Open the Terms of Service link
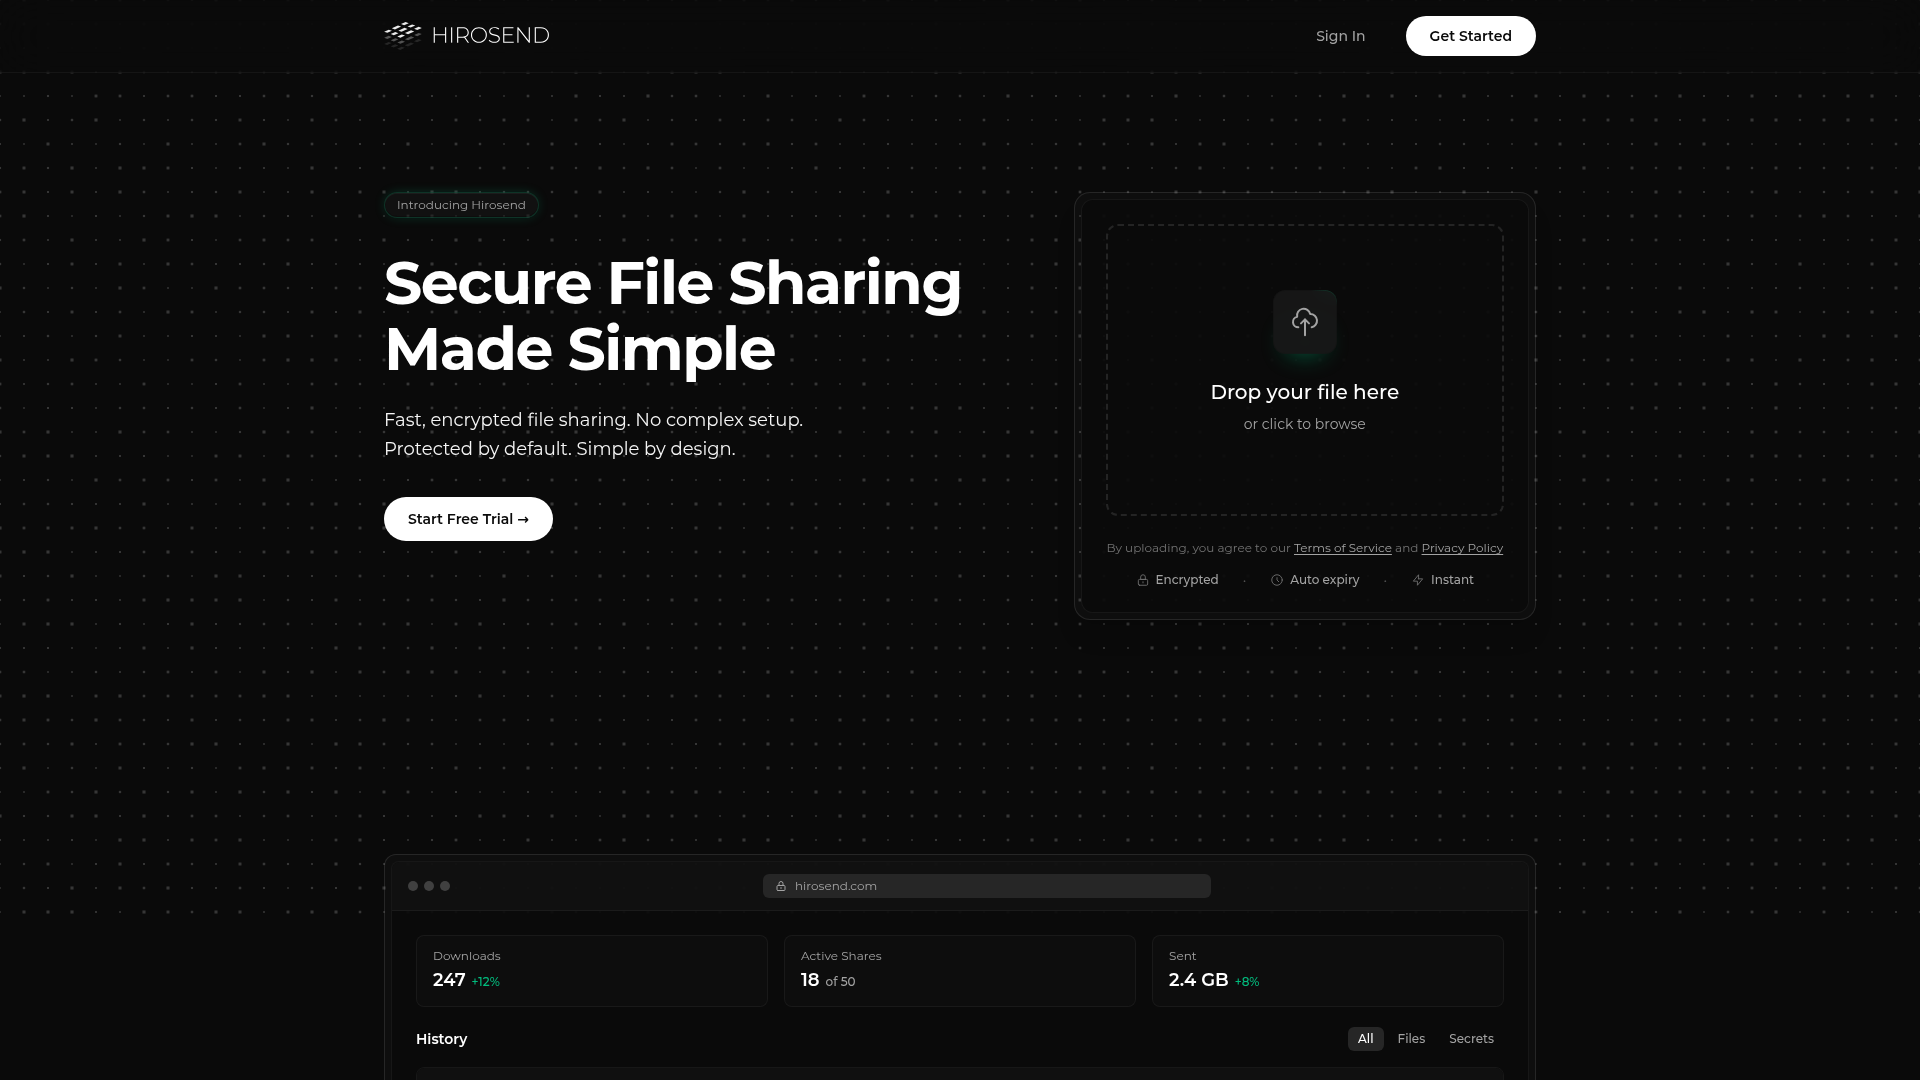1920x1080 pixels. (1342, 548)
